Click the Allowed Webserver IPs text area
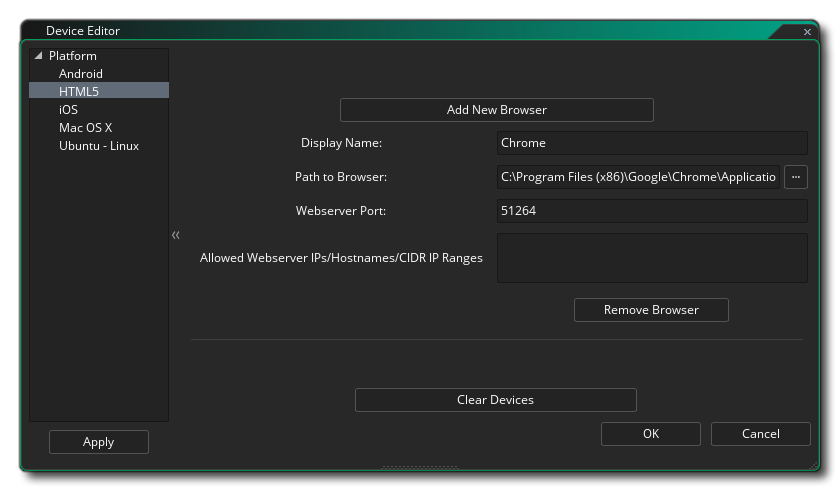Screen dimensions: 840x491 651,258
